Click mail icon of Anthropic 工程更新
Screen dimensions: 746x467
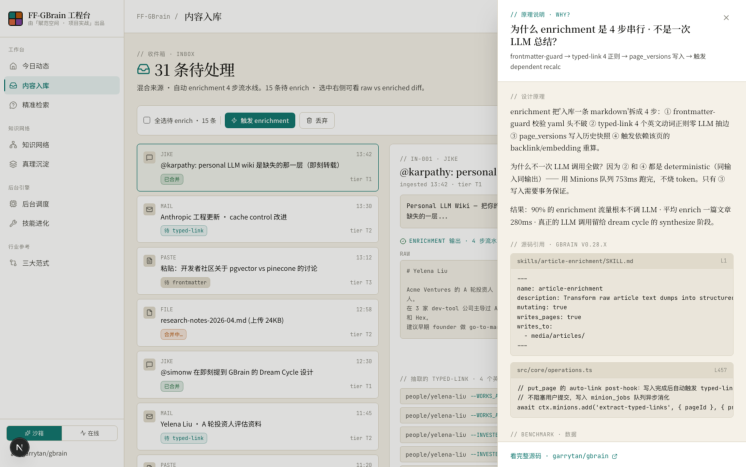point(149,209)
